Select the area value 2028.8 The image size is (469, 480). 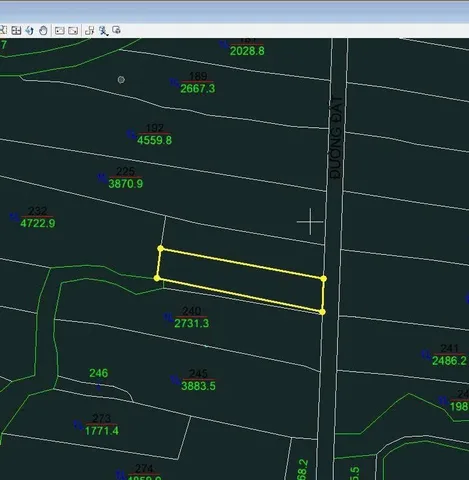point(247,51)
